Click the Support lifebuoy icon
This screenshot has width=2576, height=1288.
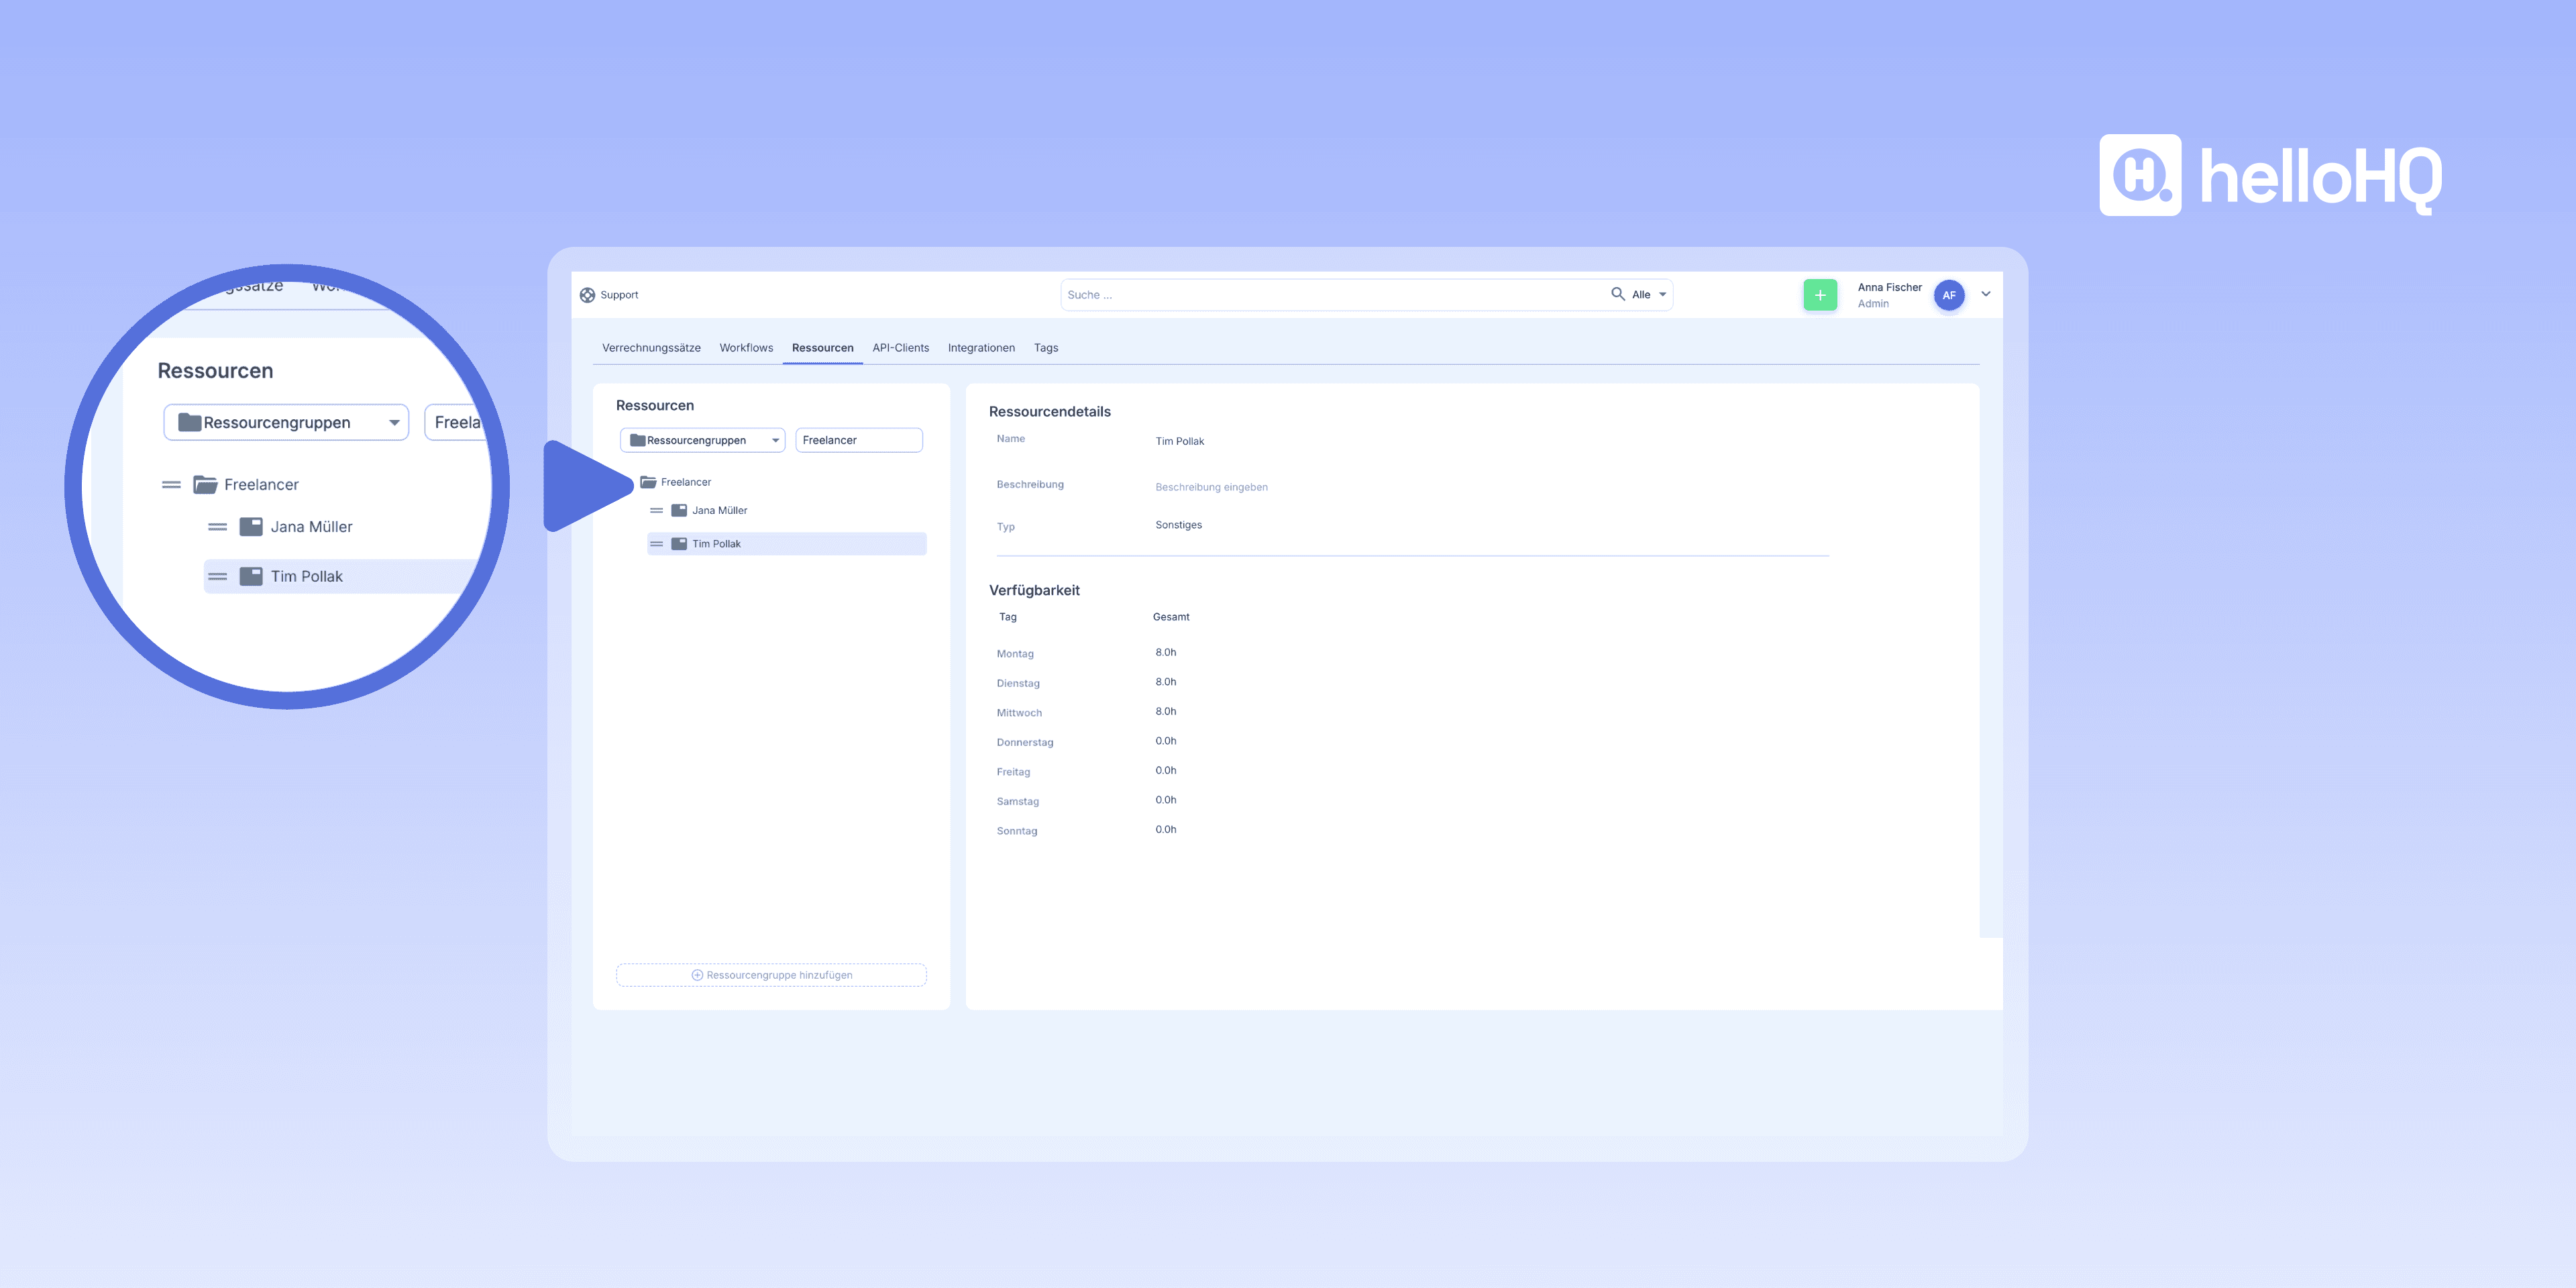(587, 295)
